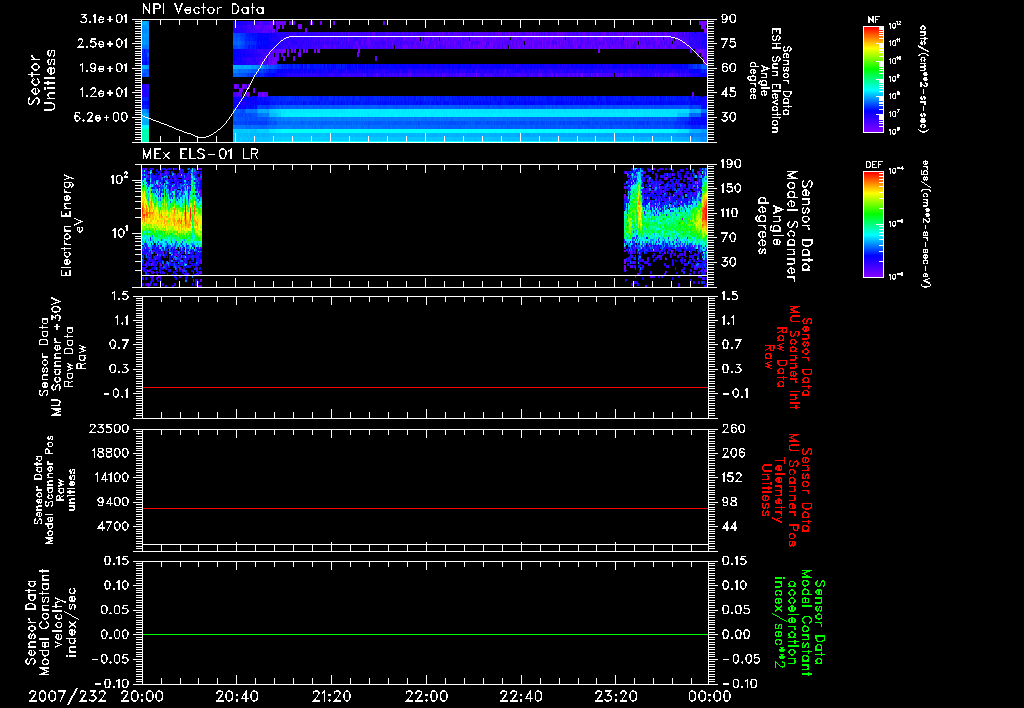The width and height of the screenshot is (1024, 708).
Task: Click the 10² electron energy tick label
Action: point(119,179)
